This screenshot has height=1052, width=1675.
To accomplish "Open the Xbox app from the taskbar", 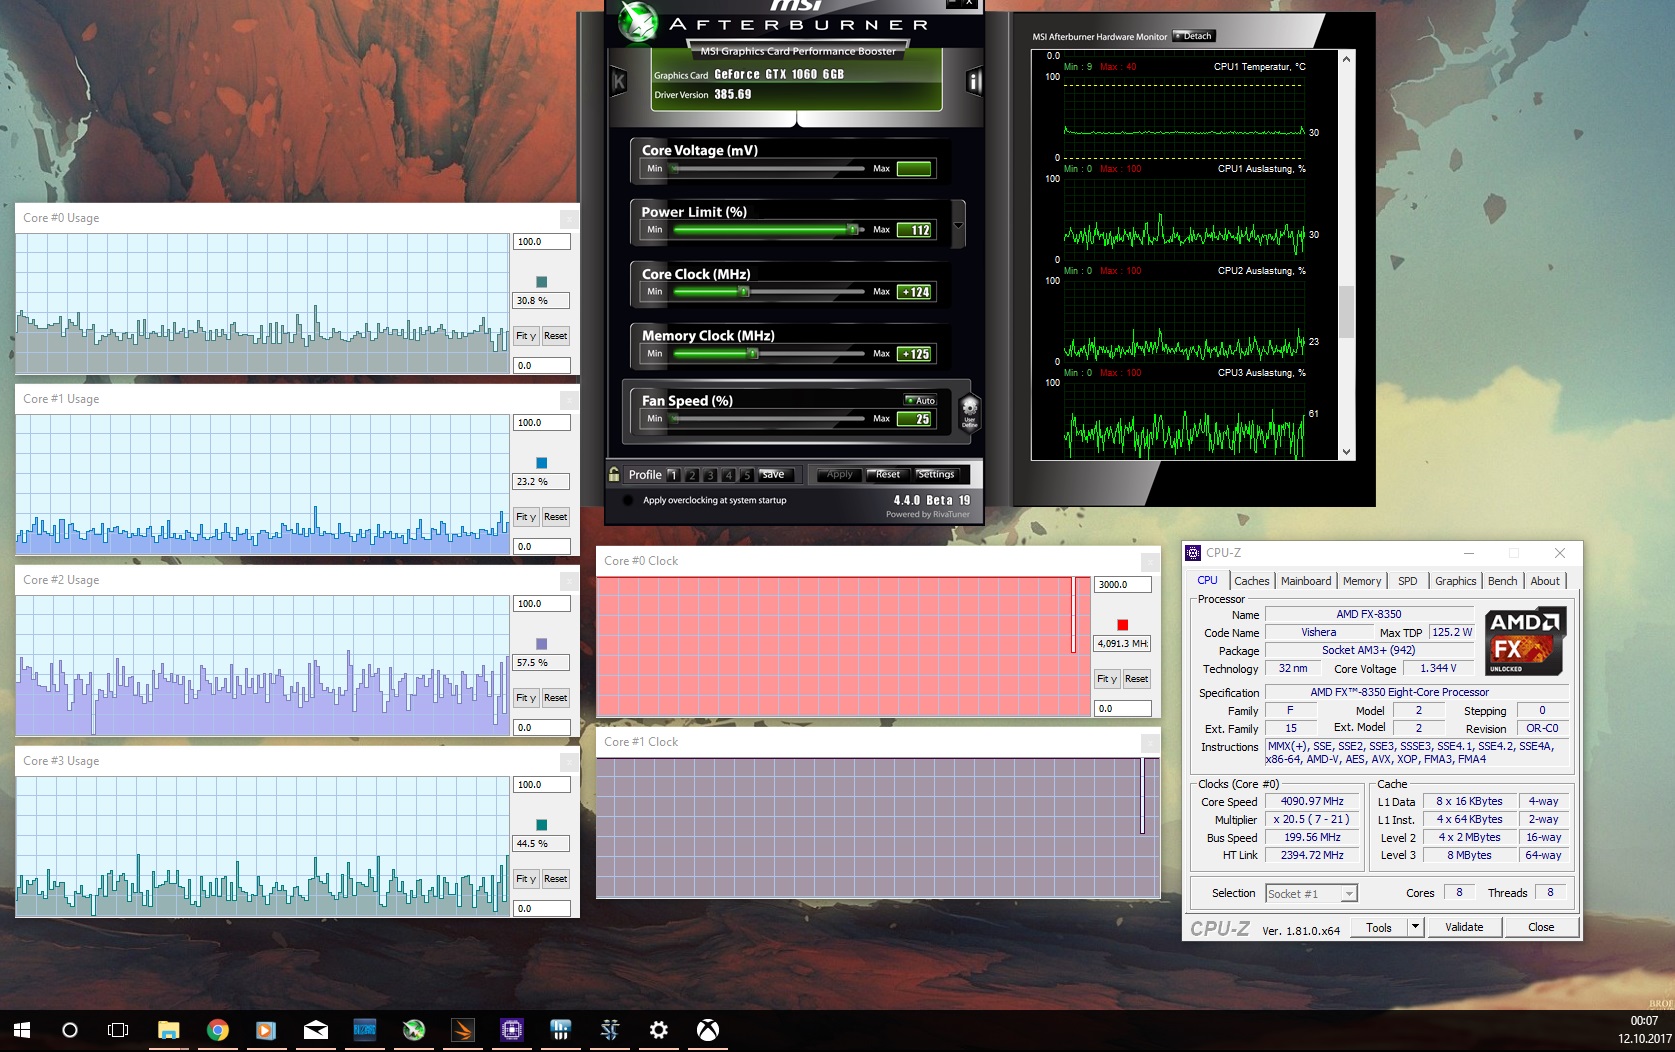I will point(707,1030).
